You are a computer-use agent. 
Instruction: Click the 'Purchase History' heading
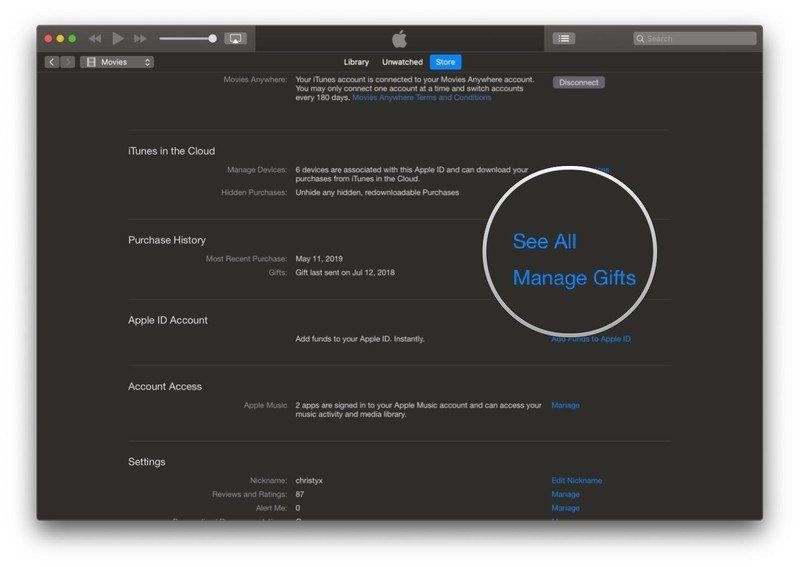[167, 240]
